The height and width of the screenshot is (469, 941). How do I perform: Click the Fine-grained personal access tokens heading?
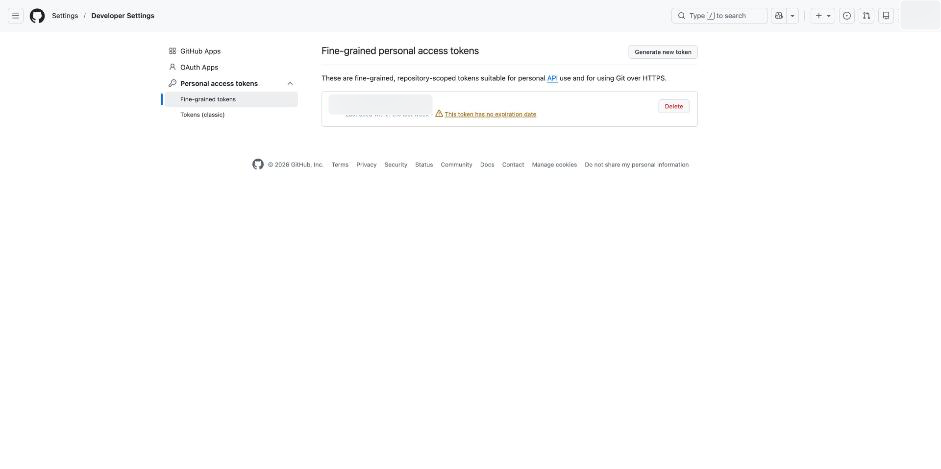tap(400, 51)
